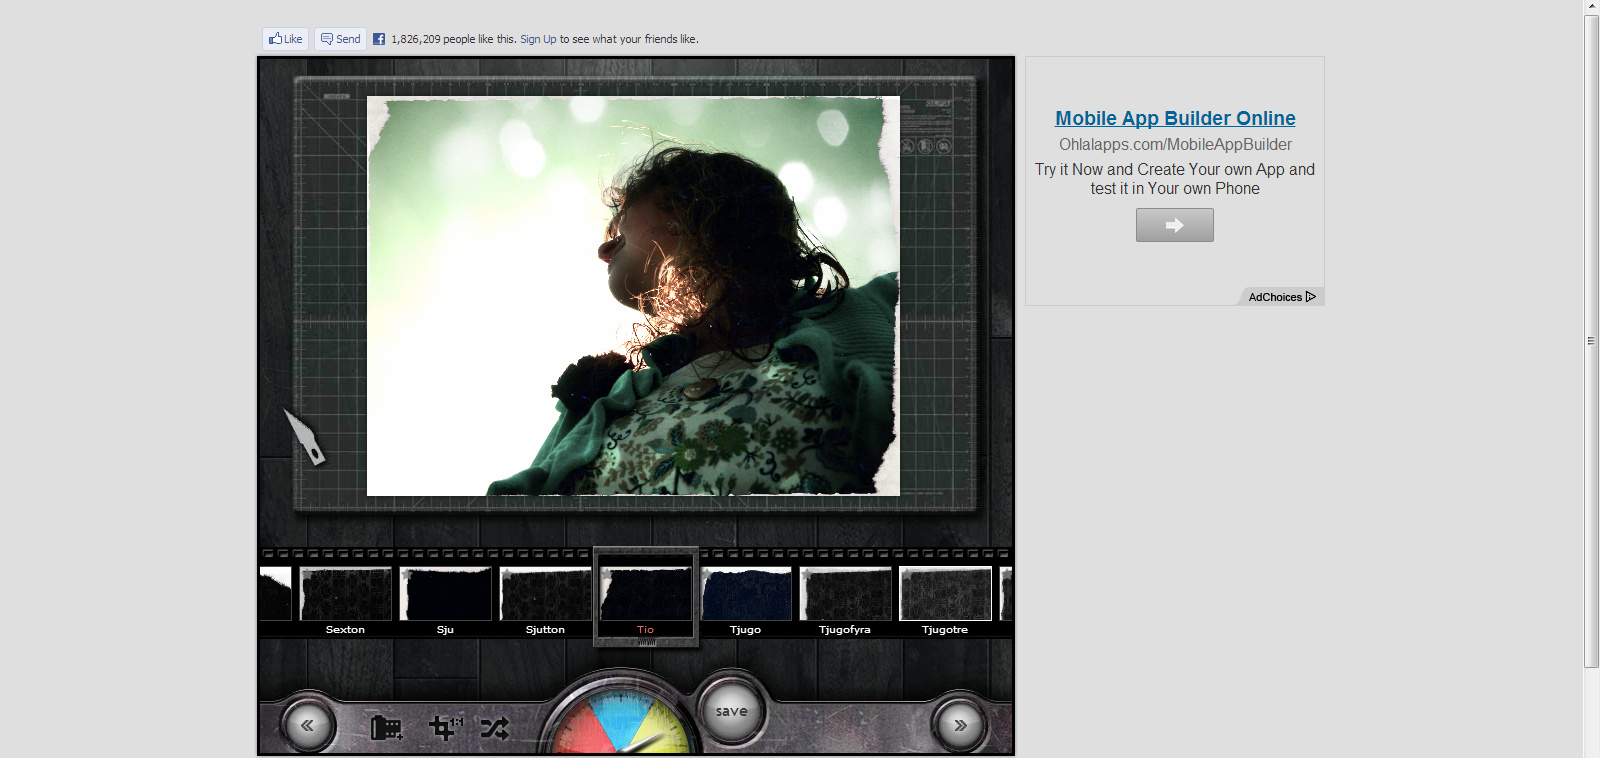1600x758 pixels.
Task: Click the yellow segment of the dial
Action: click(659, 726)
